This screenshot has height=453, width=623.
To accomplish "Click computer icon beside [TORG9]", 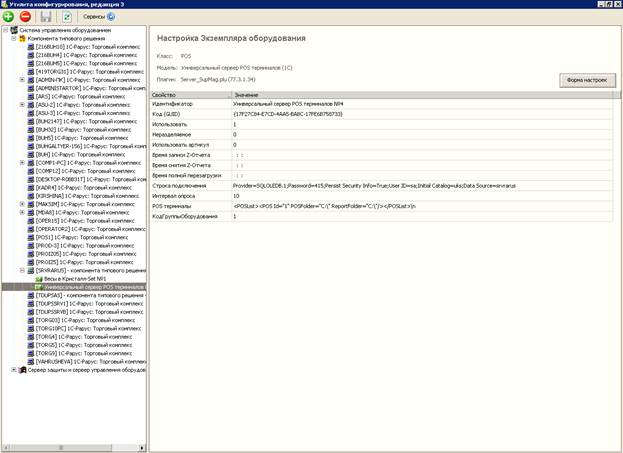I will 31,353.
